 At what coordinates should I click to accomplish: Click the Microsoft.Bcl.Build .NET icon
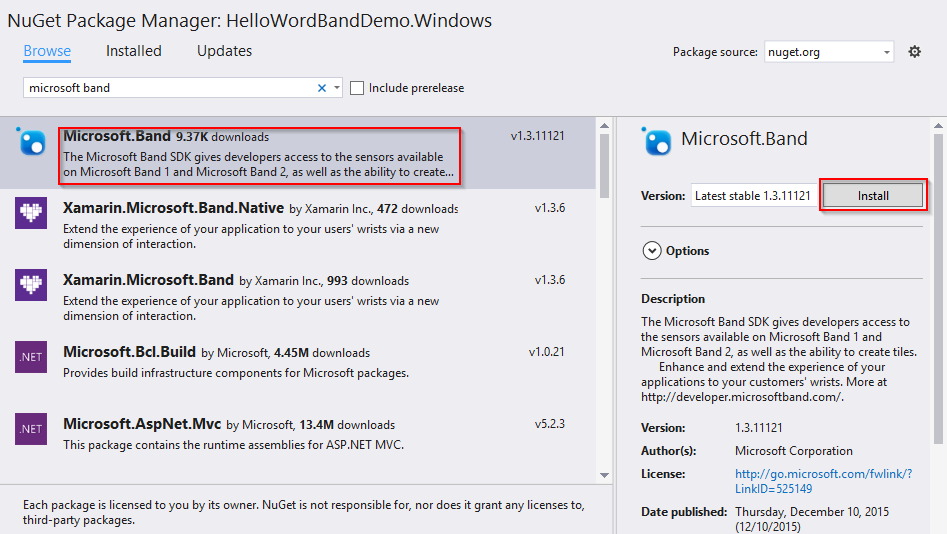coord(31,357)
